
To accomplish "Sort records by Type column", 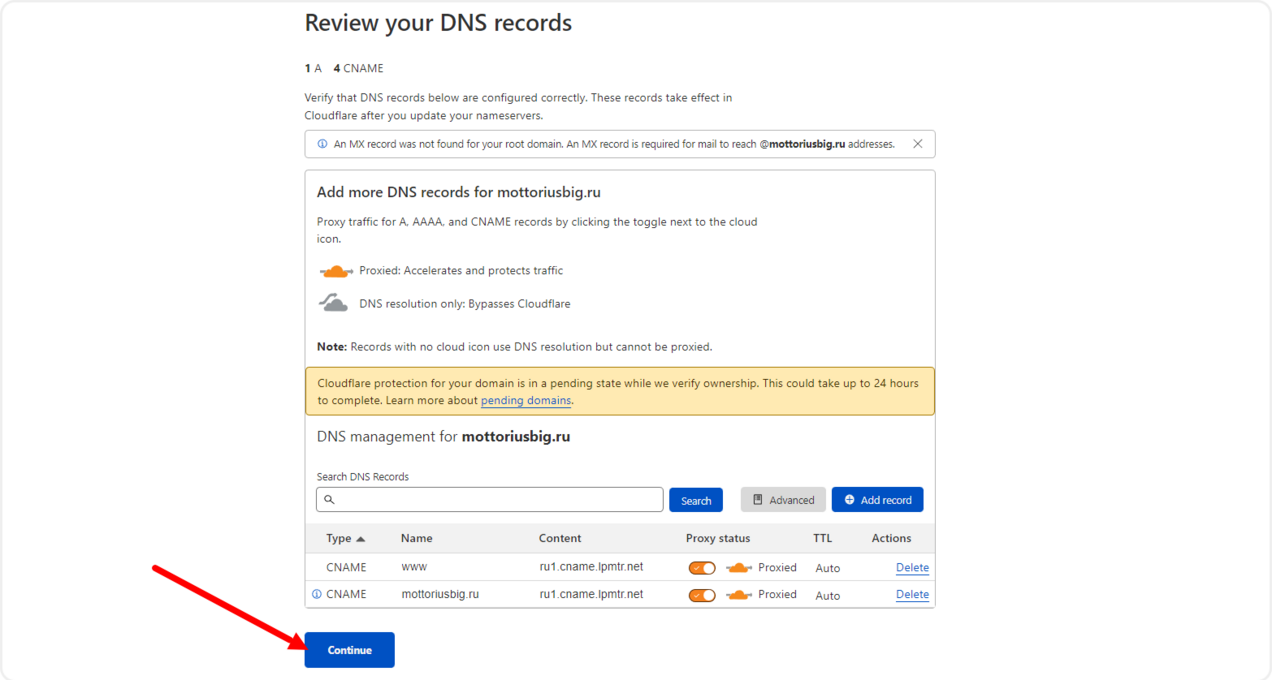I will pos(345,538).
